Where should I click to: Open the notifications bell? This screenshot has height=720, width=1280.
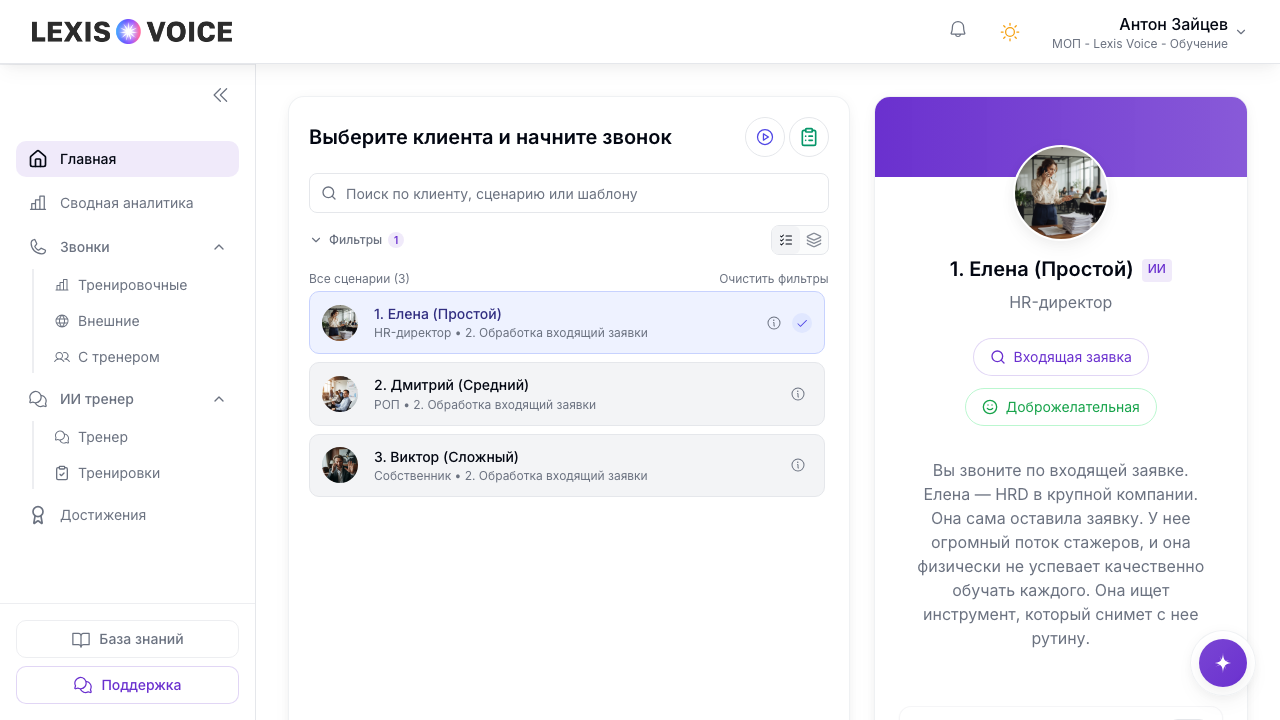click(958, 30)
